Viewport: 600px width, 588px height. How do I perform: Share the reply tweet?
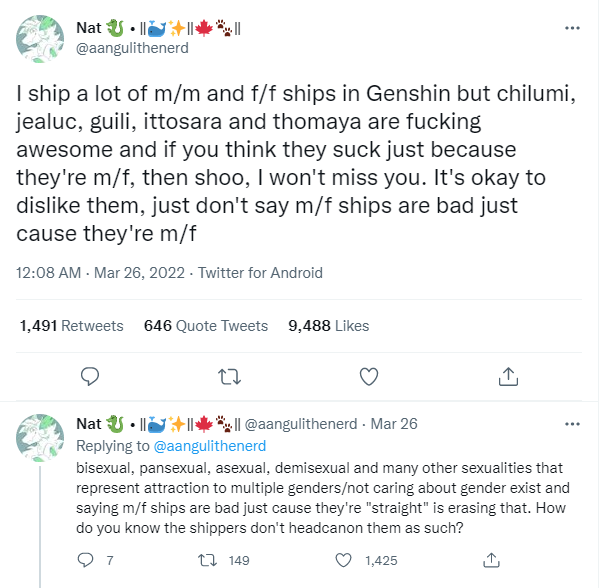[490, 559]
